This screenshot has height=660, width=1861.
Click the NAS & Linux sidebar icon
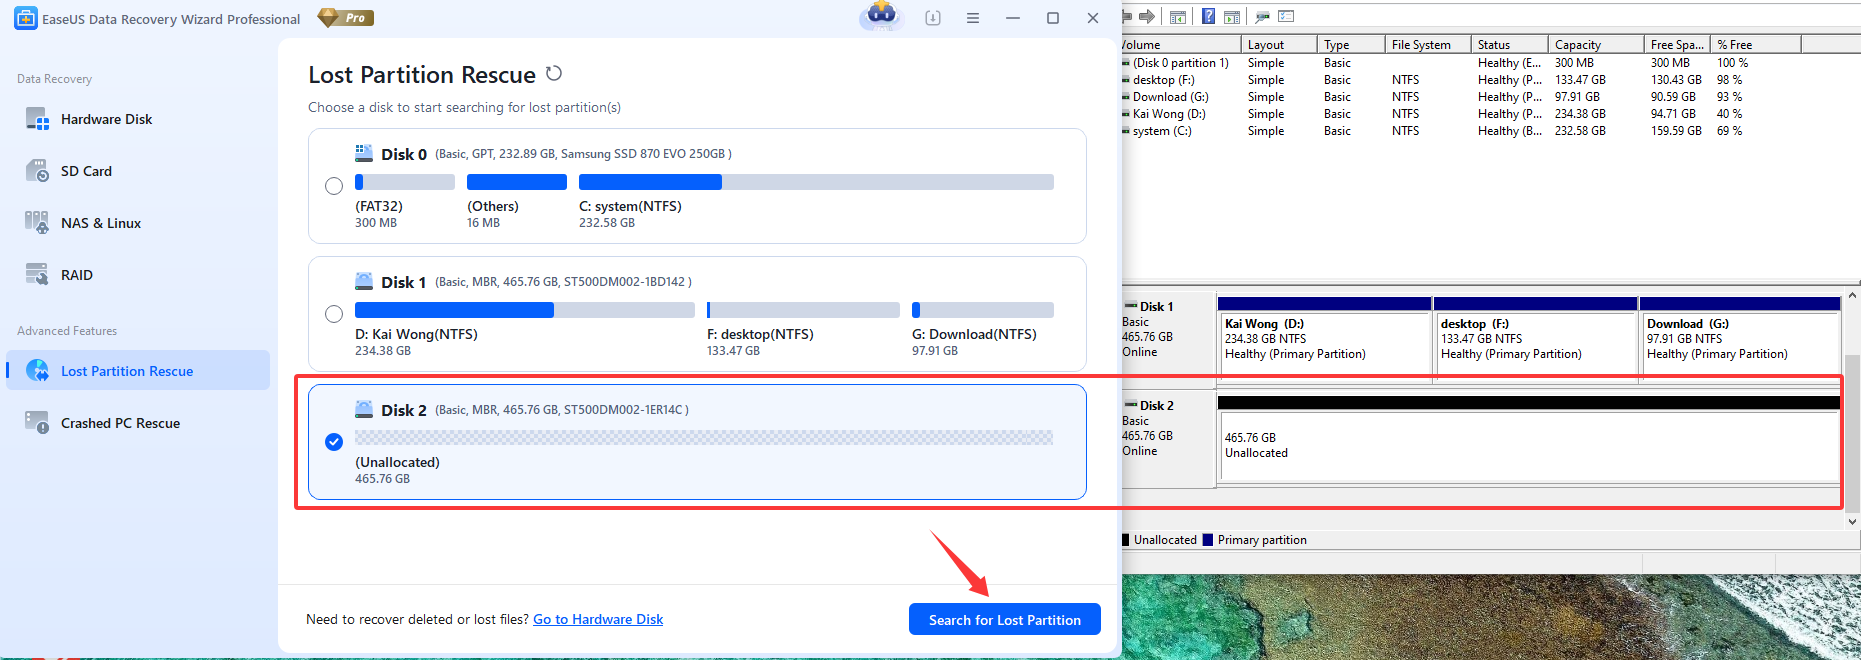pos(37,223)
